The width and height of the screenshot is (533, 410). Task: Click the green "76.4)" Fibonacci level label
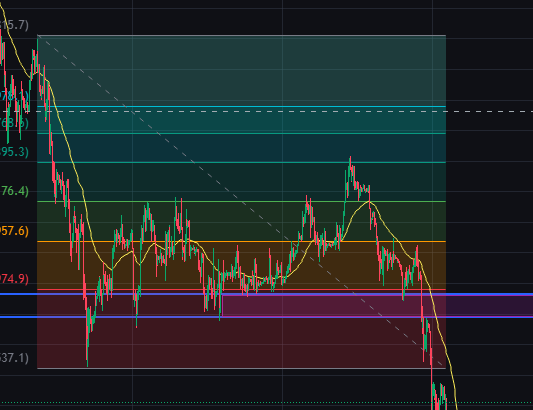tap(14, 191)
